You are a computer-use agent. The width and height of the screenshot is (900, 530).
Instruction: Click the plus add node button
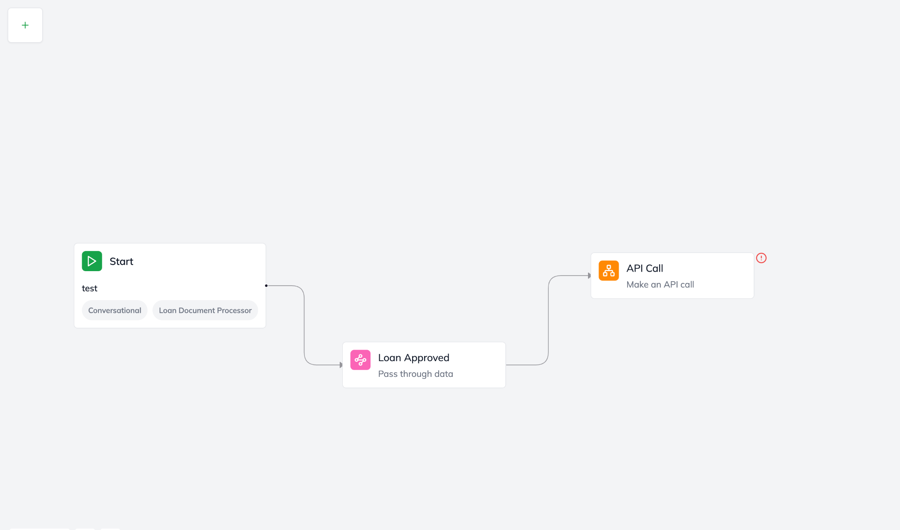coord(25,25)
